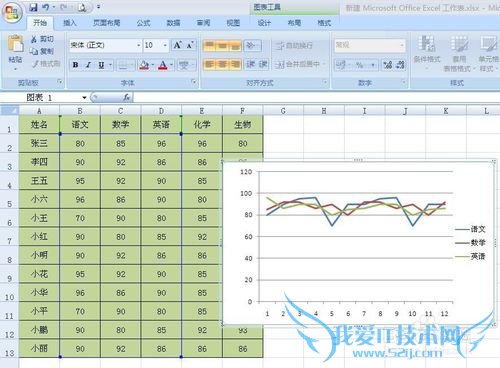The width and height of the screenshot is (500, 368).
Task: Switch to the Formulas (公式) tab
Action: click(x=143, y=23)
